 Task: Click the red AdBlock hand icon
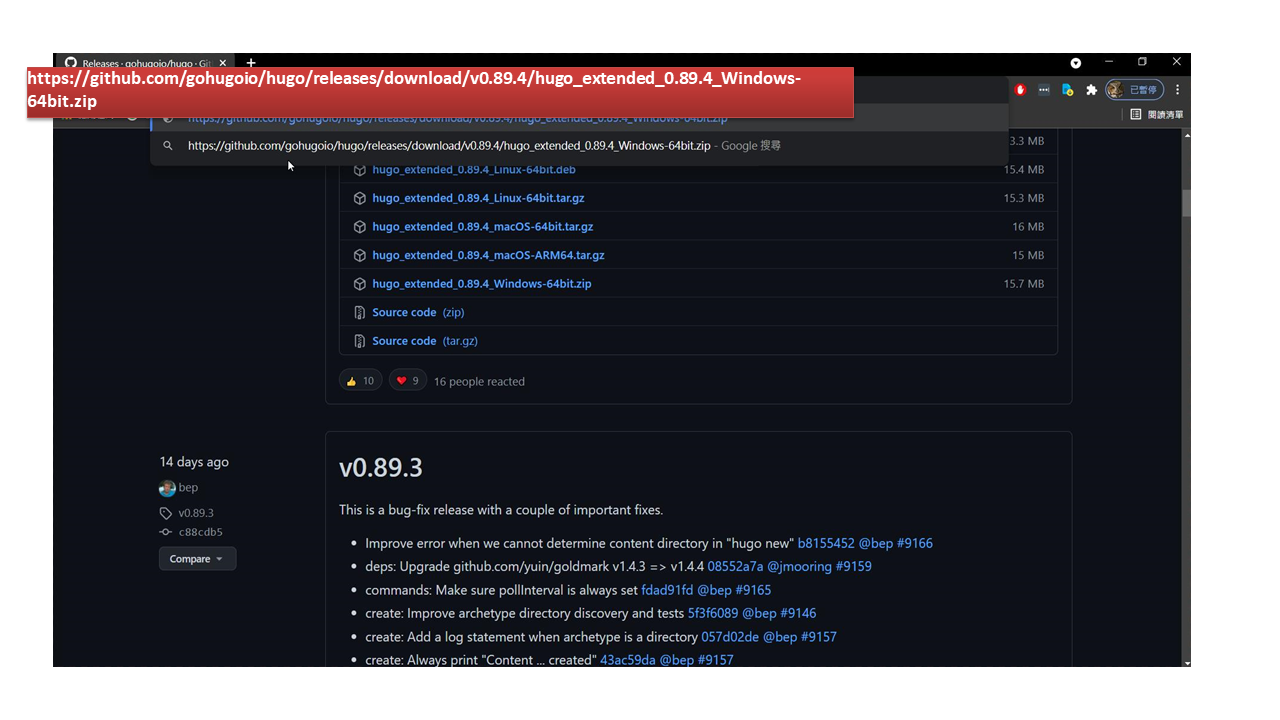coord(1020,90)
